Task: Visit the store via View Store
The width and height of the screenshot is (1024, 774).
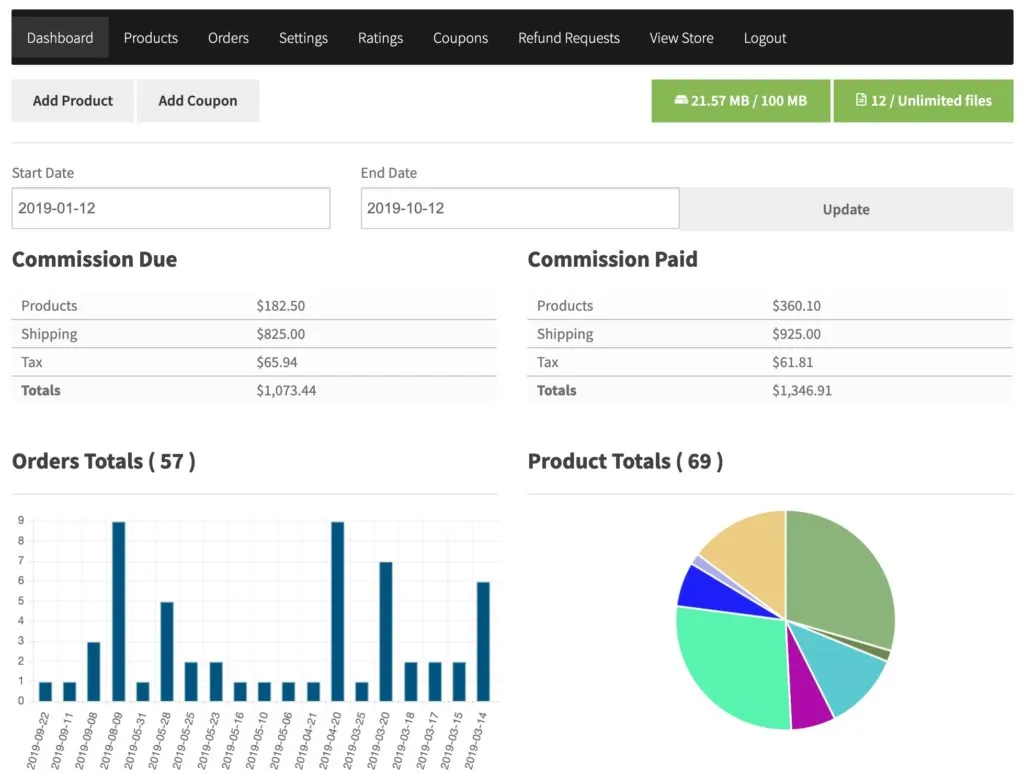Action: pyautogui.click(x=681, y=38)
